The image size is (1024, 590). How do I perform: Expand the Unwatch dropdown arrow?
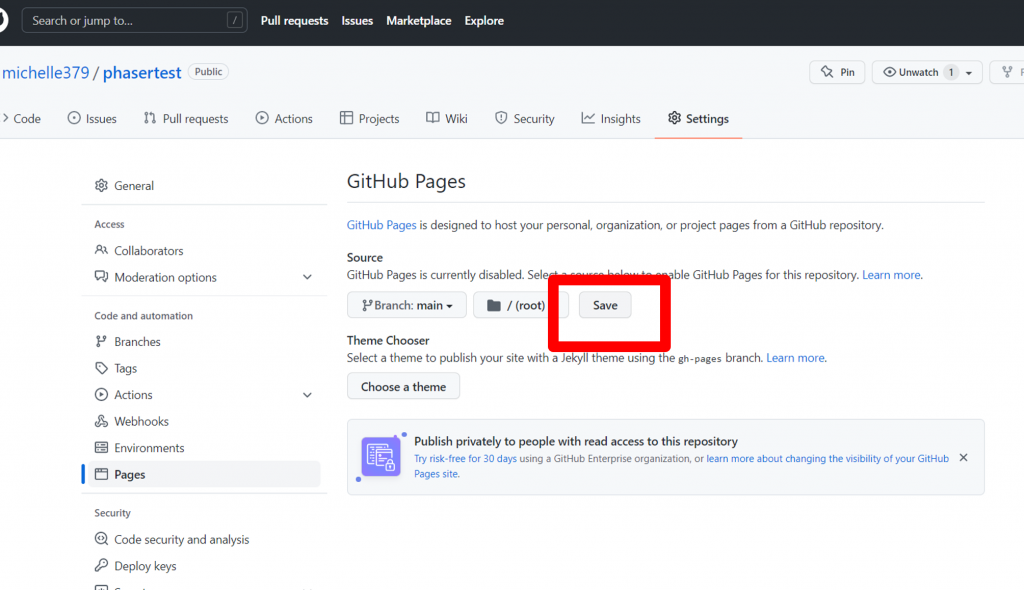click(x=969, y=73)
